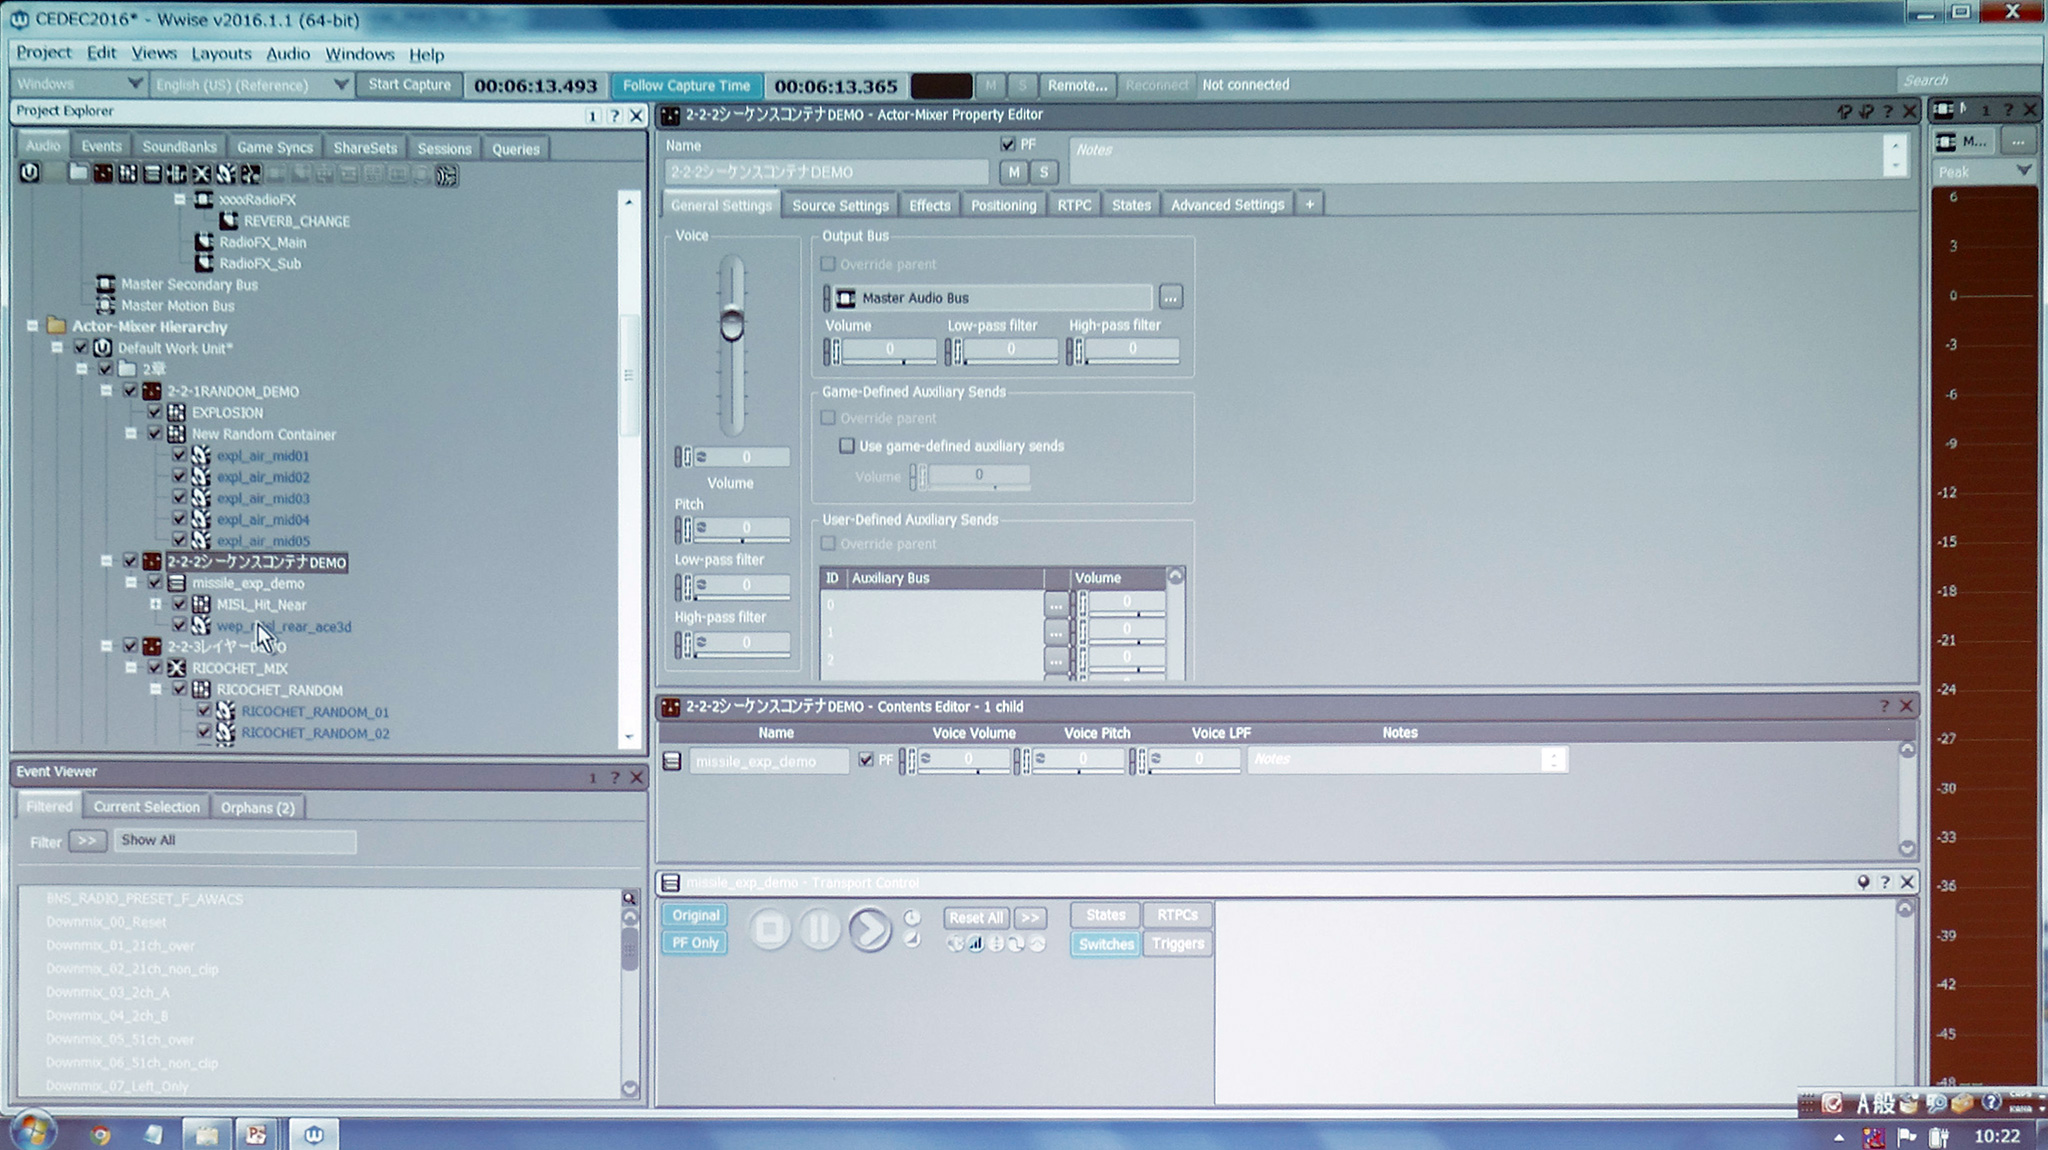Toggle Override parent under User-Defined Auxiliary Sends
The image size is (2048, 1150).
(x=828, y=544)
